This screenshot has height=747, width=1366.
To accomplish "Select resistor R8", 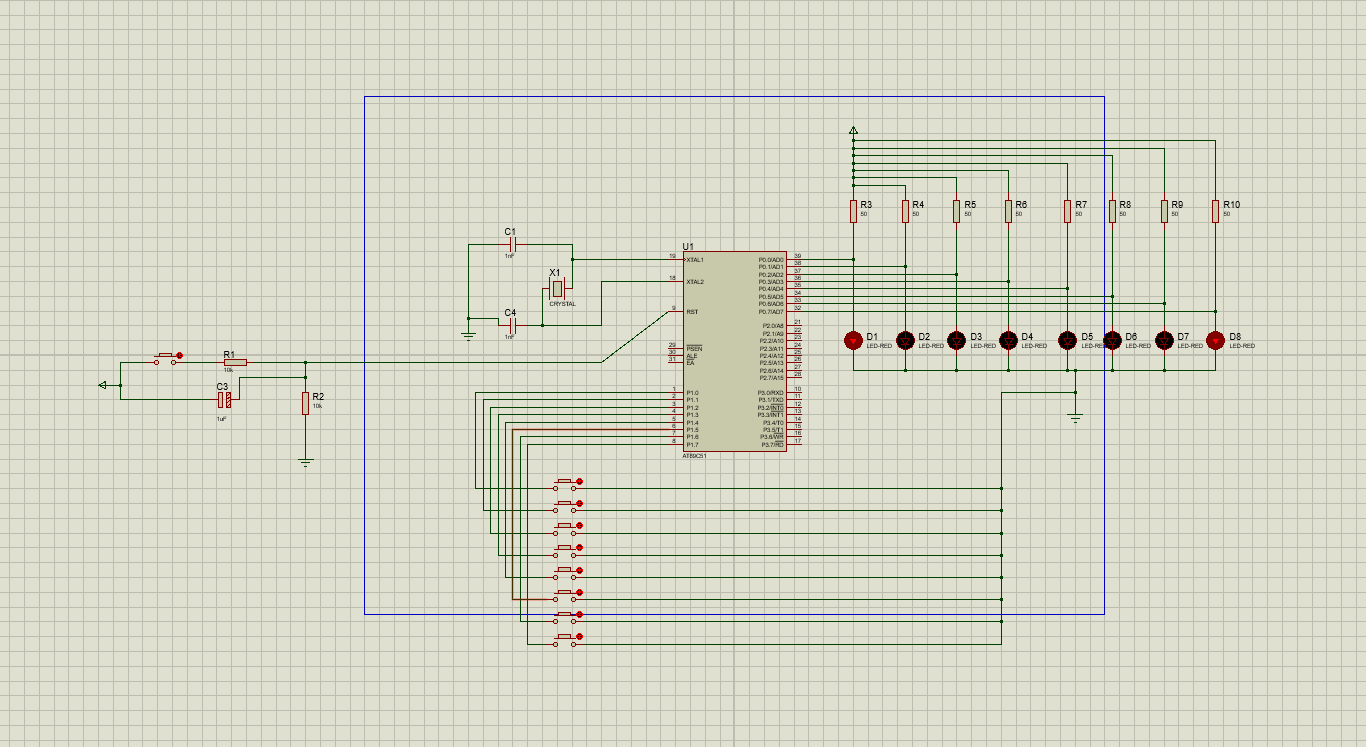I will coord(1112,211).
